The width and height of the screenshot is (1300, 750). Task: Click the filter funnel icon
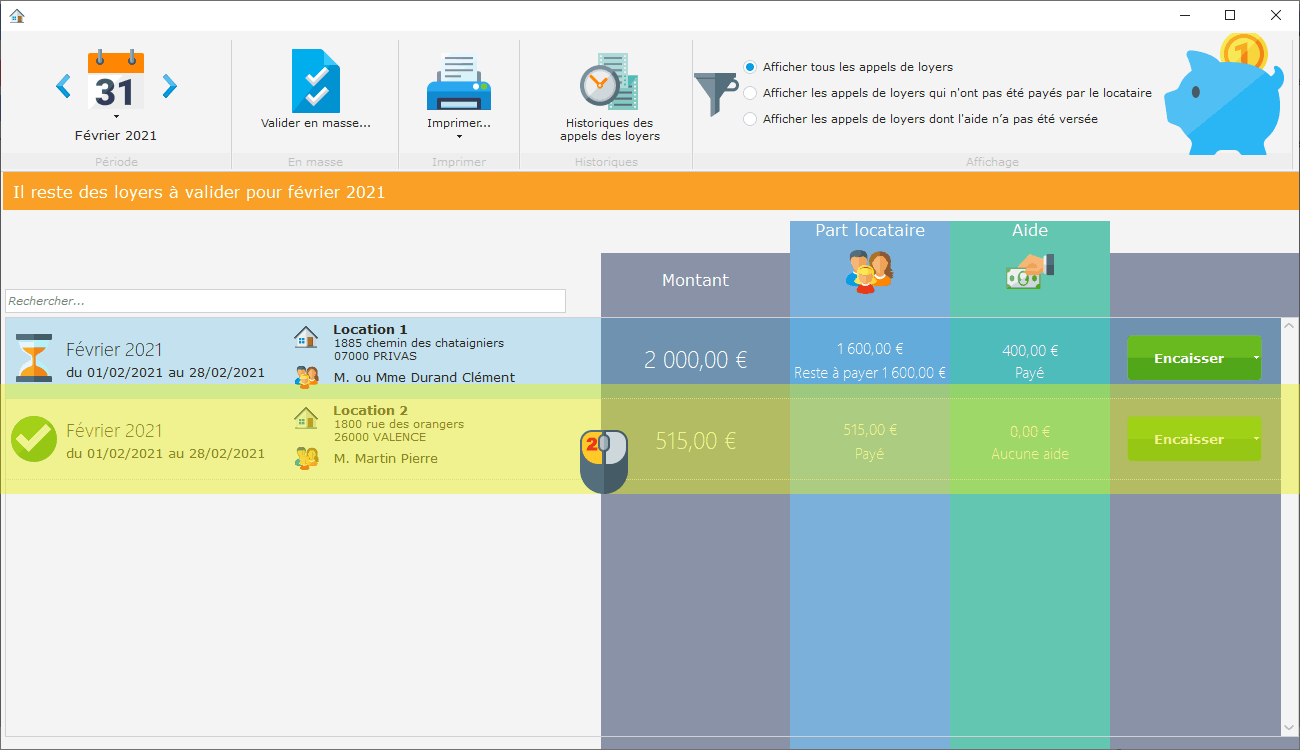click(716, 94)
